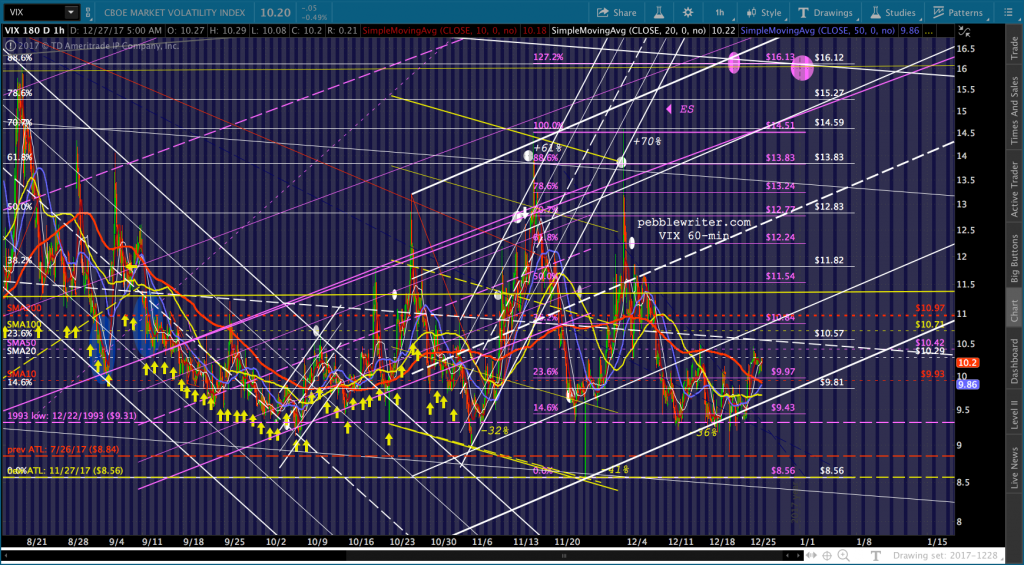Click the 127.2% fib label
Image resolution: width=1024 pixels, height=565 pixels.
(548, 57)
